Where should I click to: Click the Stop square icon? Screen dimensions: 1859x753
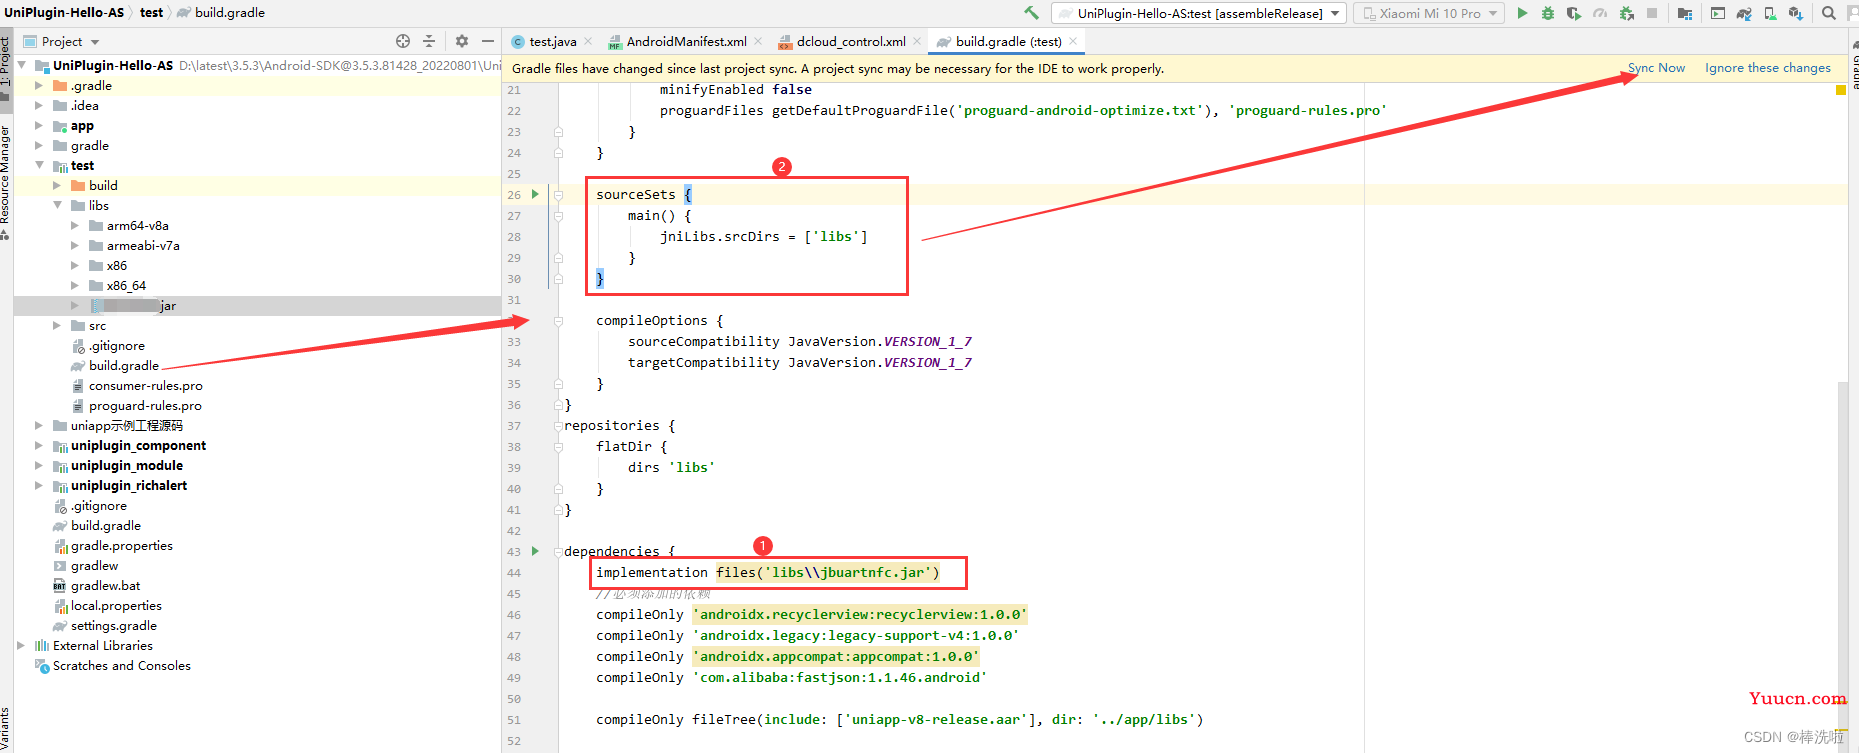[x=1652, y=13]
